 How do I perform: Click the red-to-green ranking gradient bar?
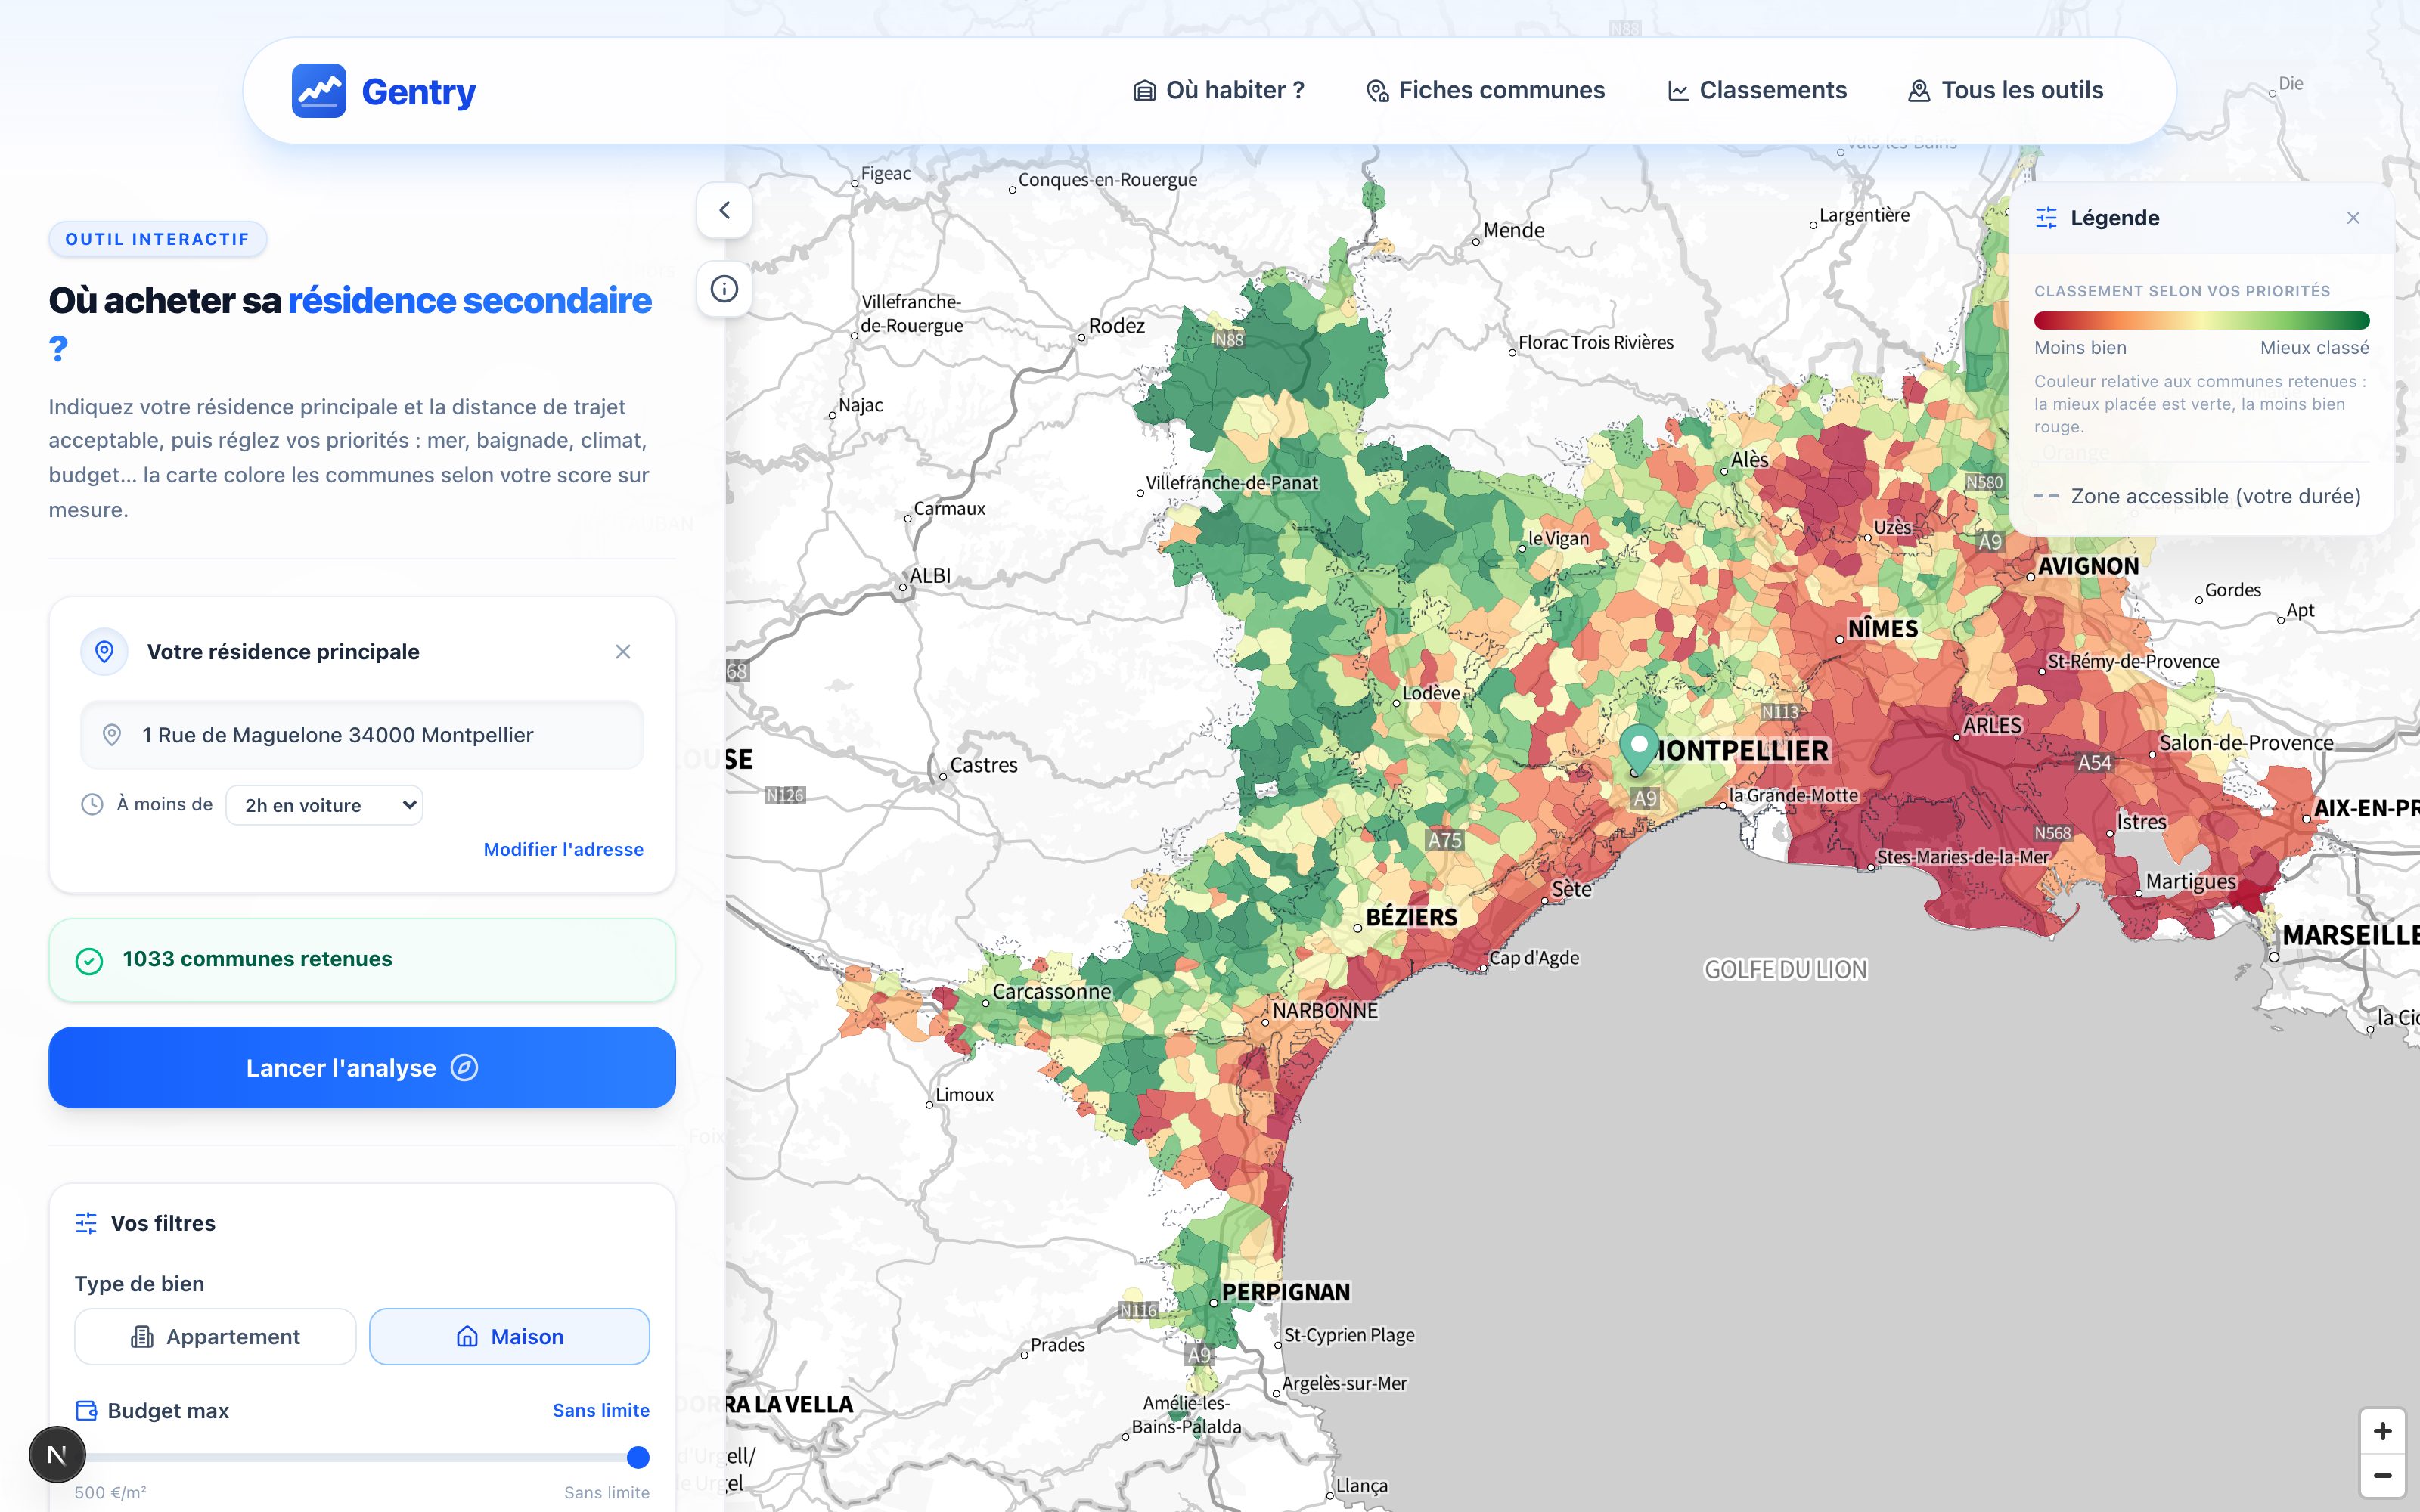coord(2201,321)
